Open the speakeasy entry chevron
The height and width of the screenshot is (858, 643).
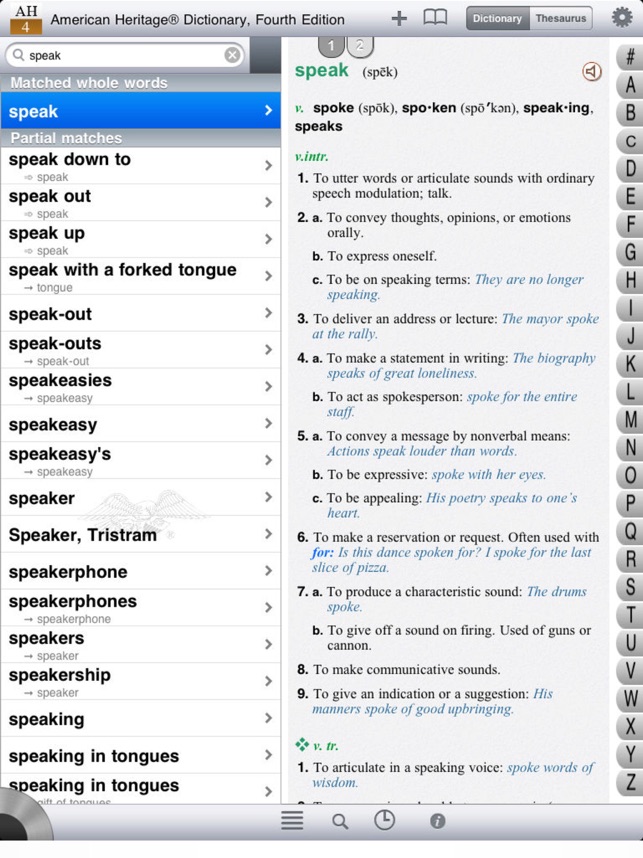point(268,424)
